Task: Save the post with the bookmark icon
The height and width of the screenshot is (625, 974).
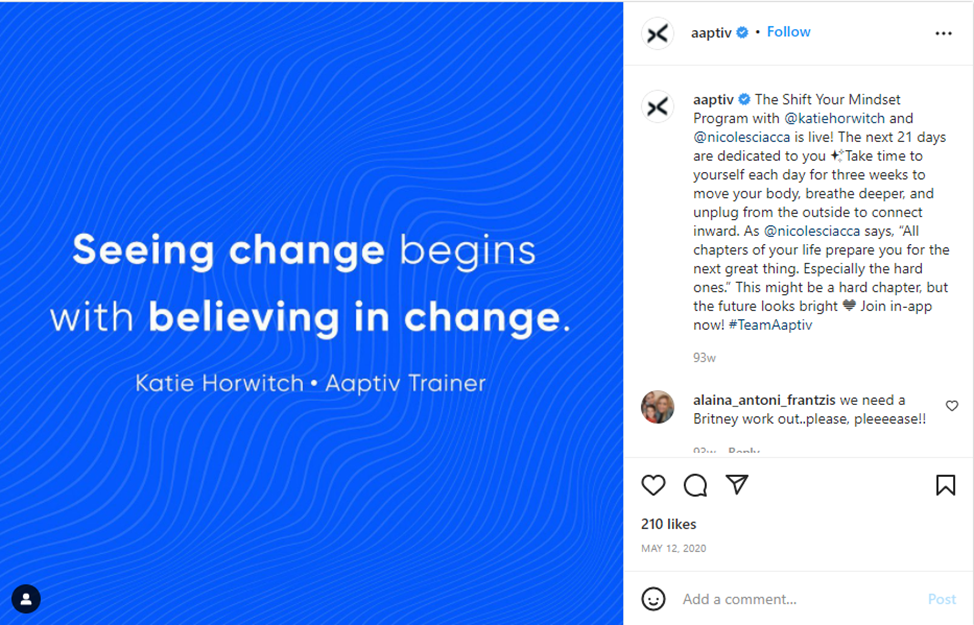Action: coord(945,485)
